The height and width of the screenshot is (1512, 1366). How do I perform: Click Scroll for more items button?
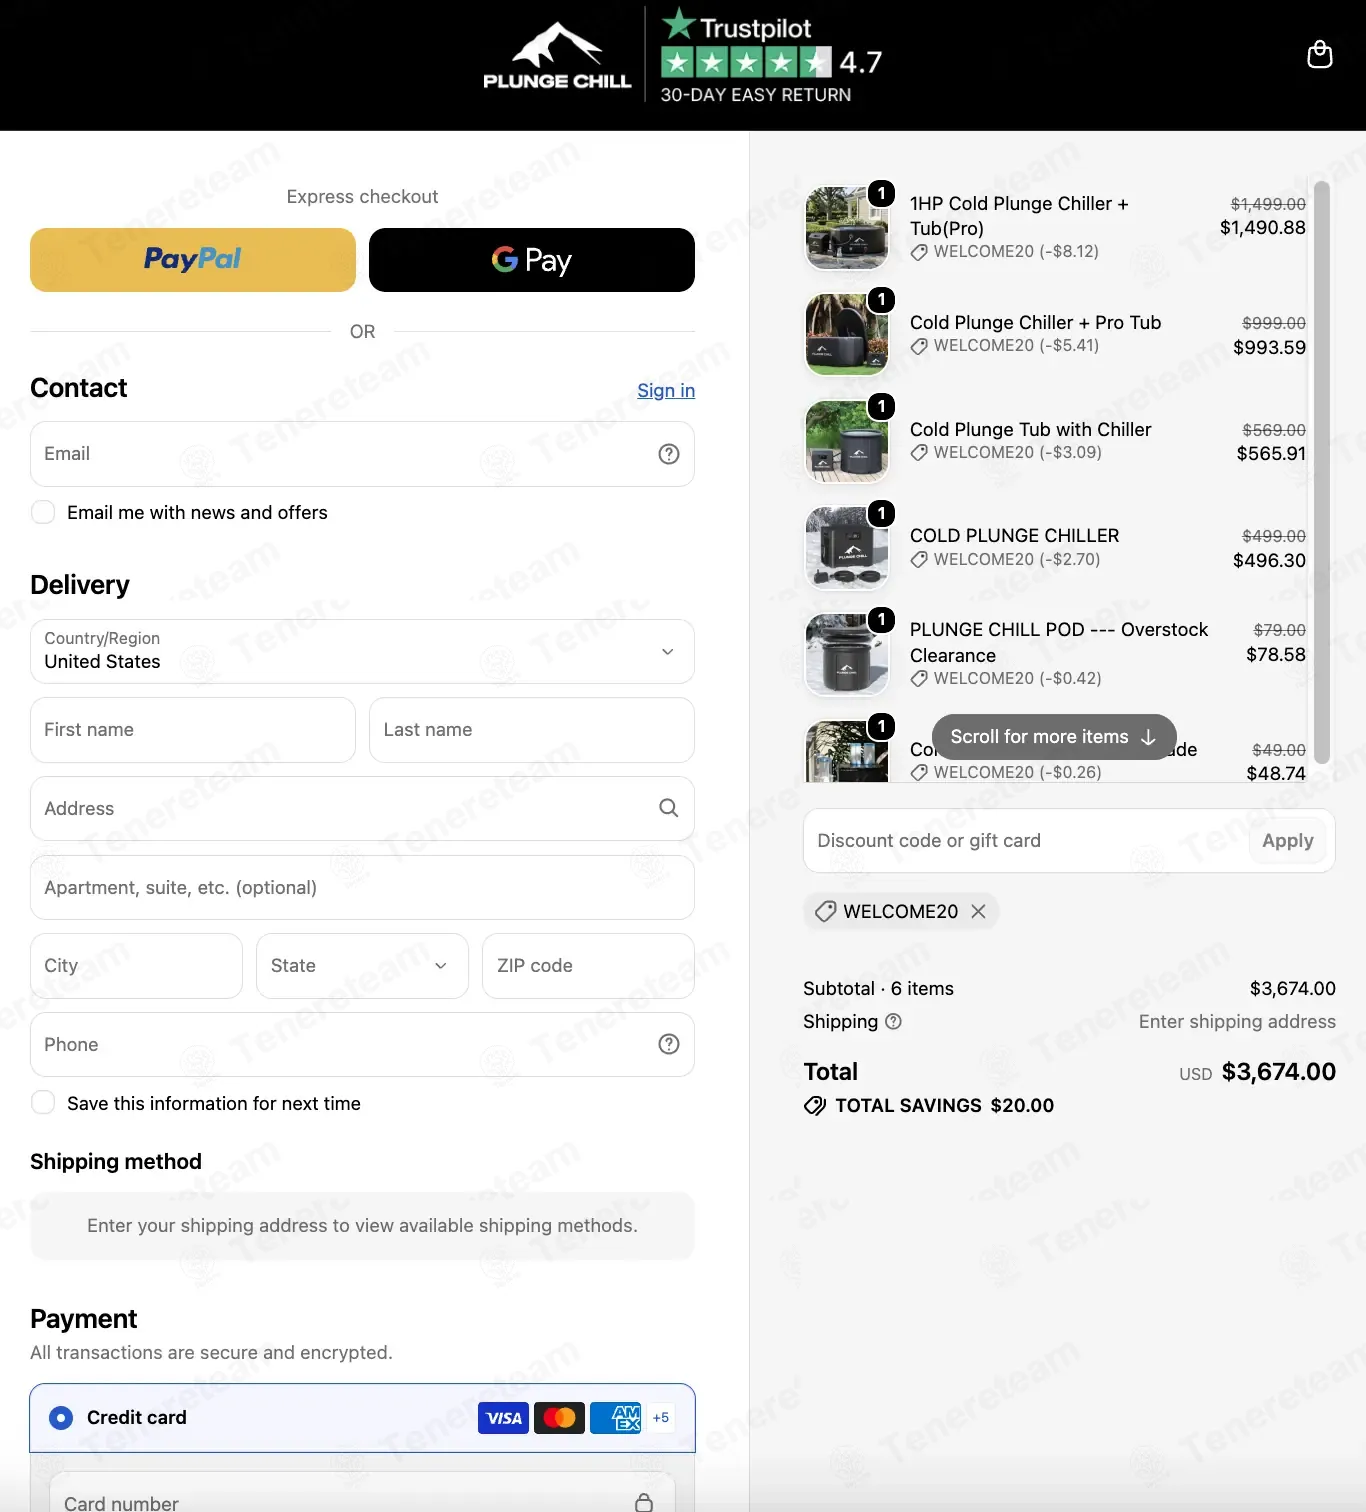1054,737
